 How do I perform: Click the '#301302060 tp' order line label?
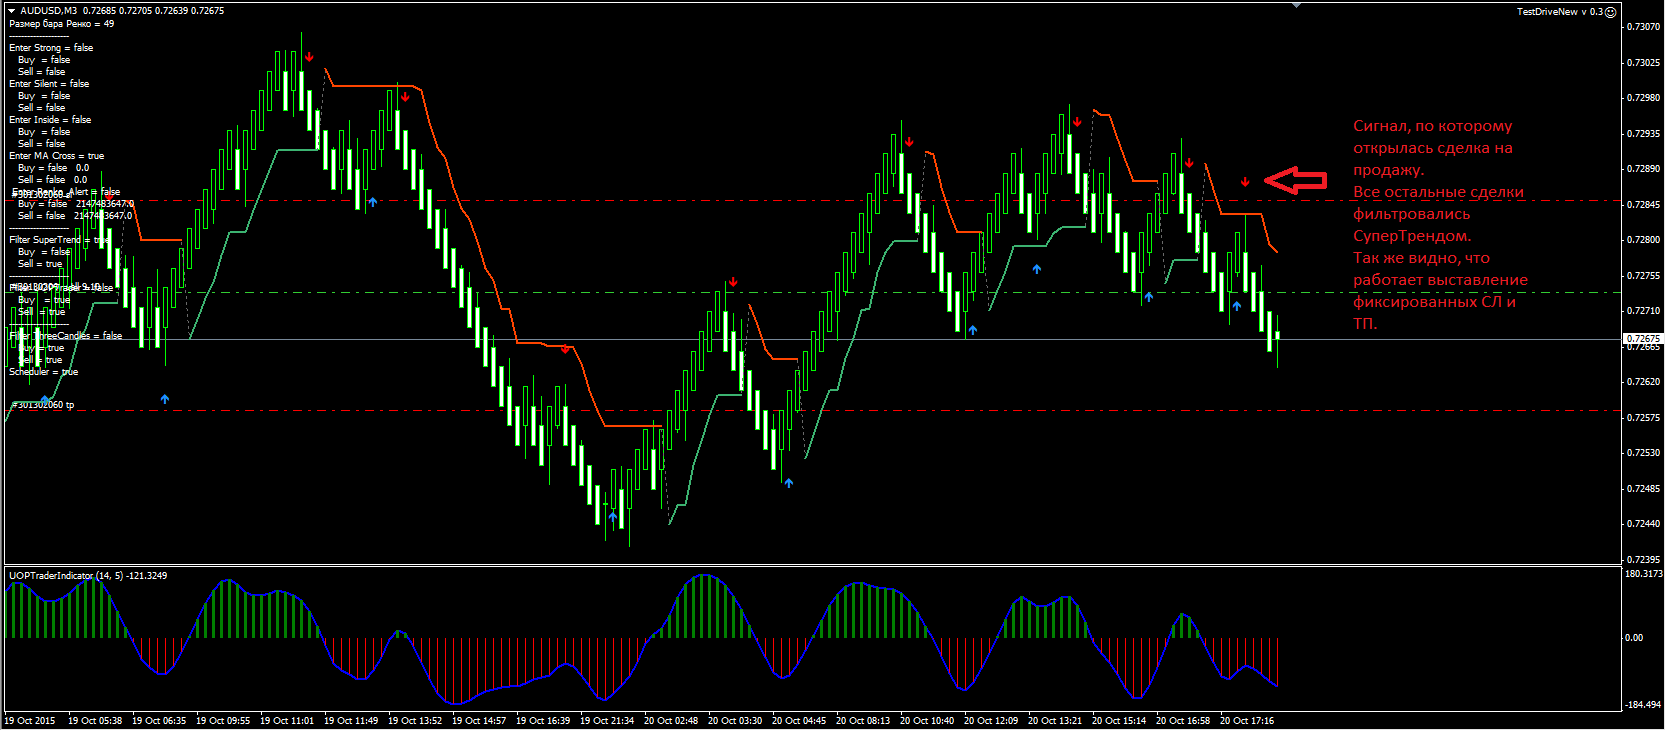point(42,405)
